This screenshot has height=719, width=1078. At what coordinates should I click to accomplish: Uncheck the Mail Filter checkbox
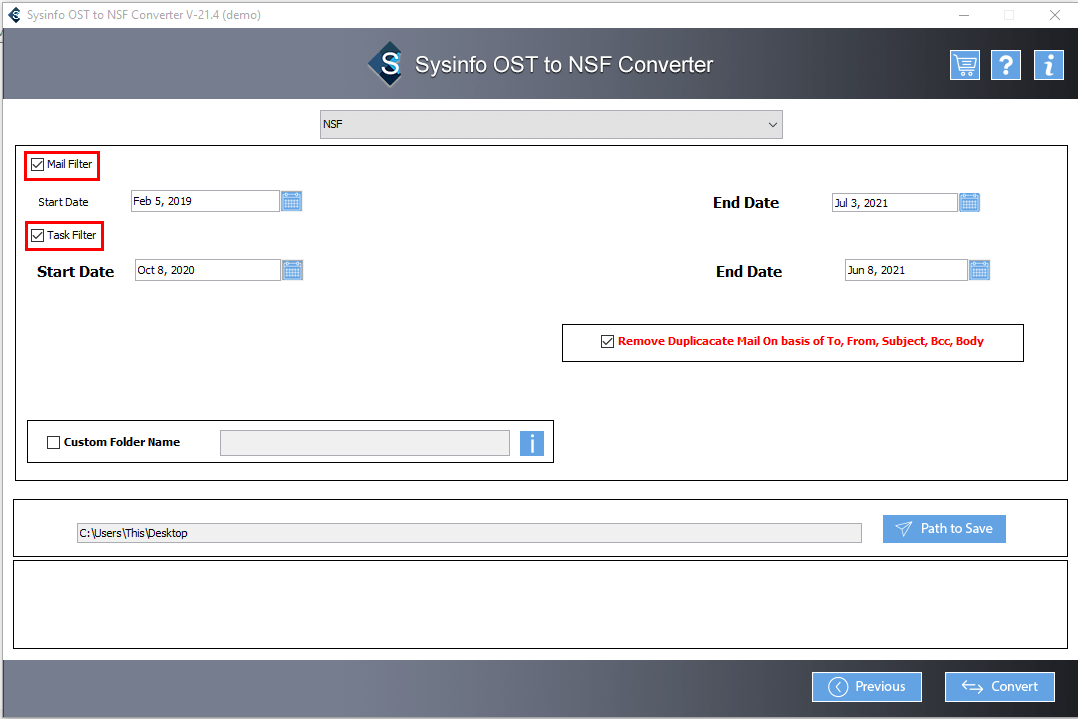tap(38, 164)
